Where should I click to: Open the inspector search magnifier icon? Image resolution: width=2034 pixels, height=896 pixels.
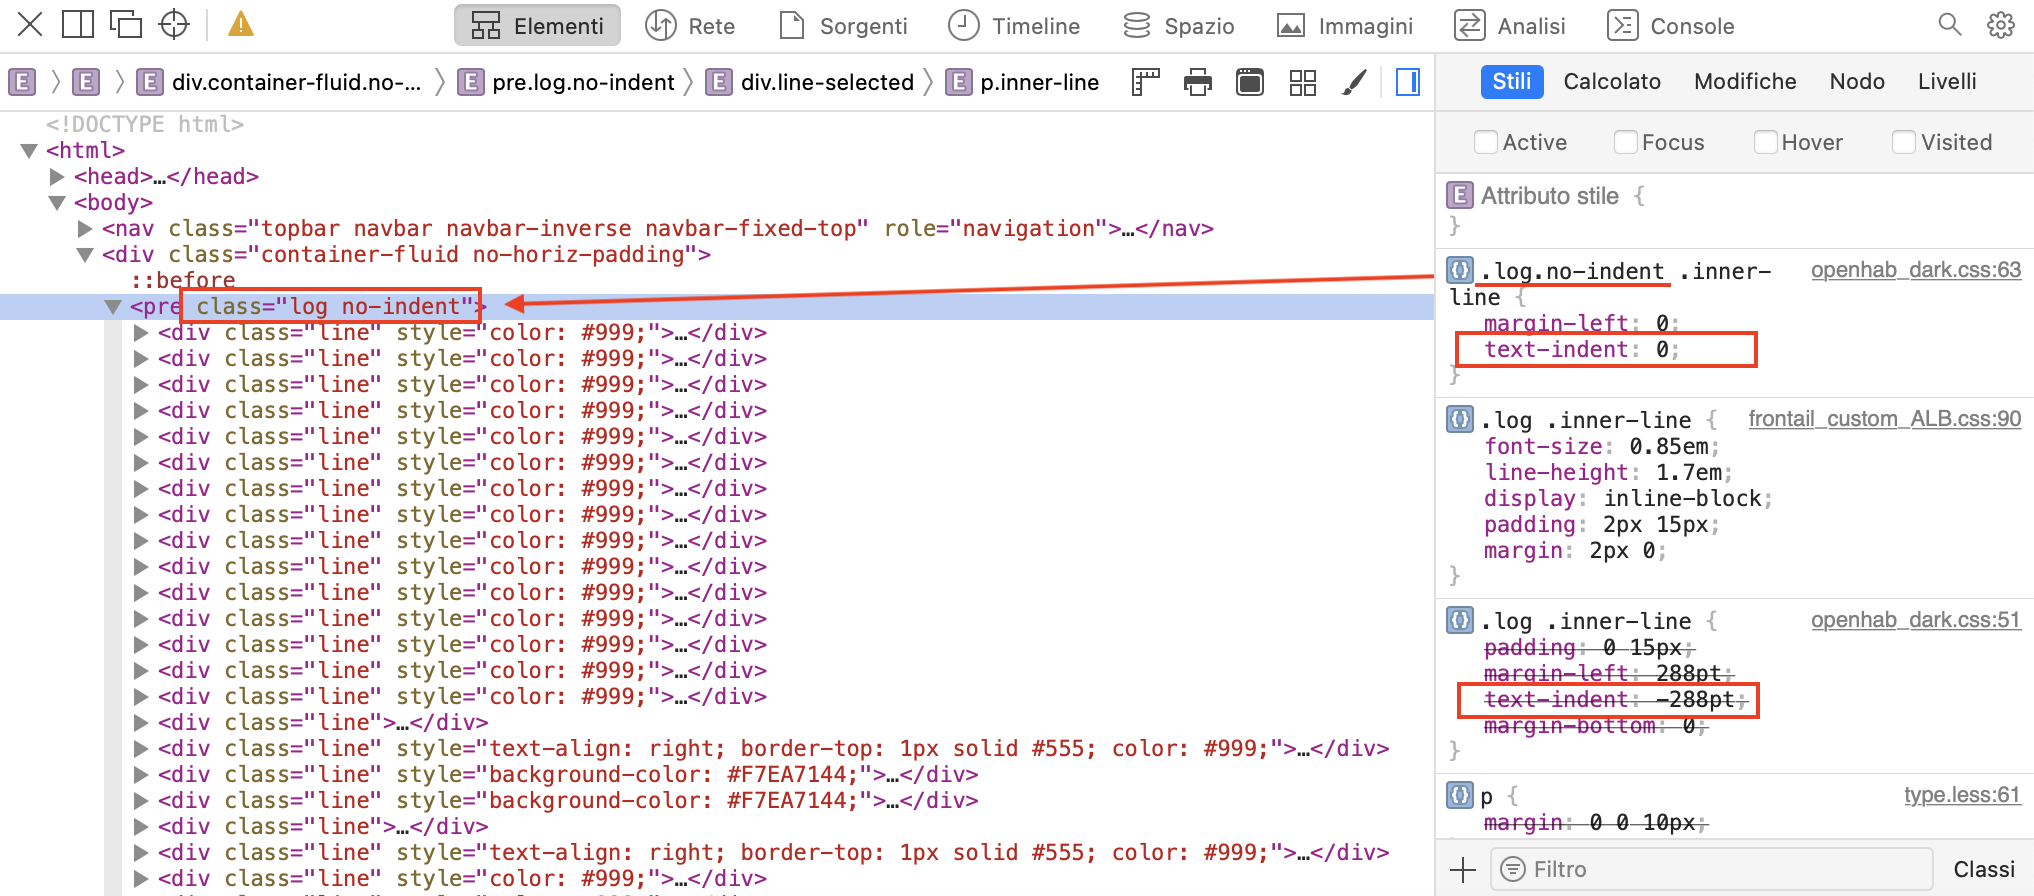tap(1949, 25)
